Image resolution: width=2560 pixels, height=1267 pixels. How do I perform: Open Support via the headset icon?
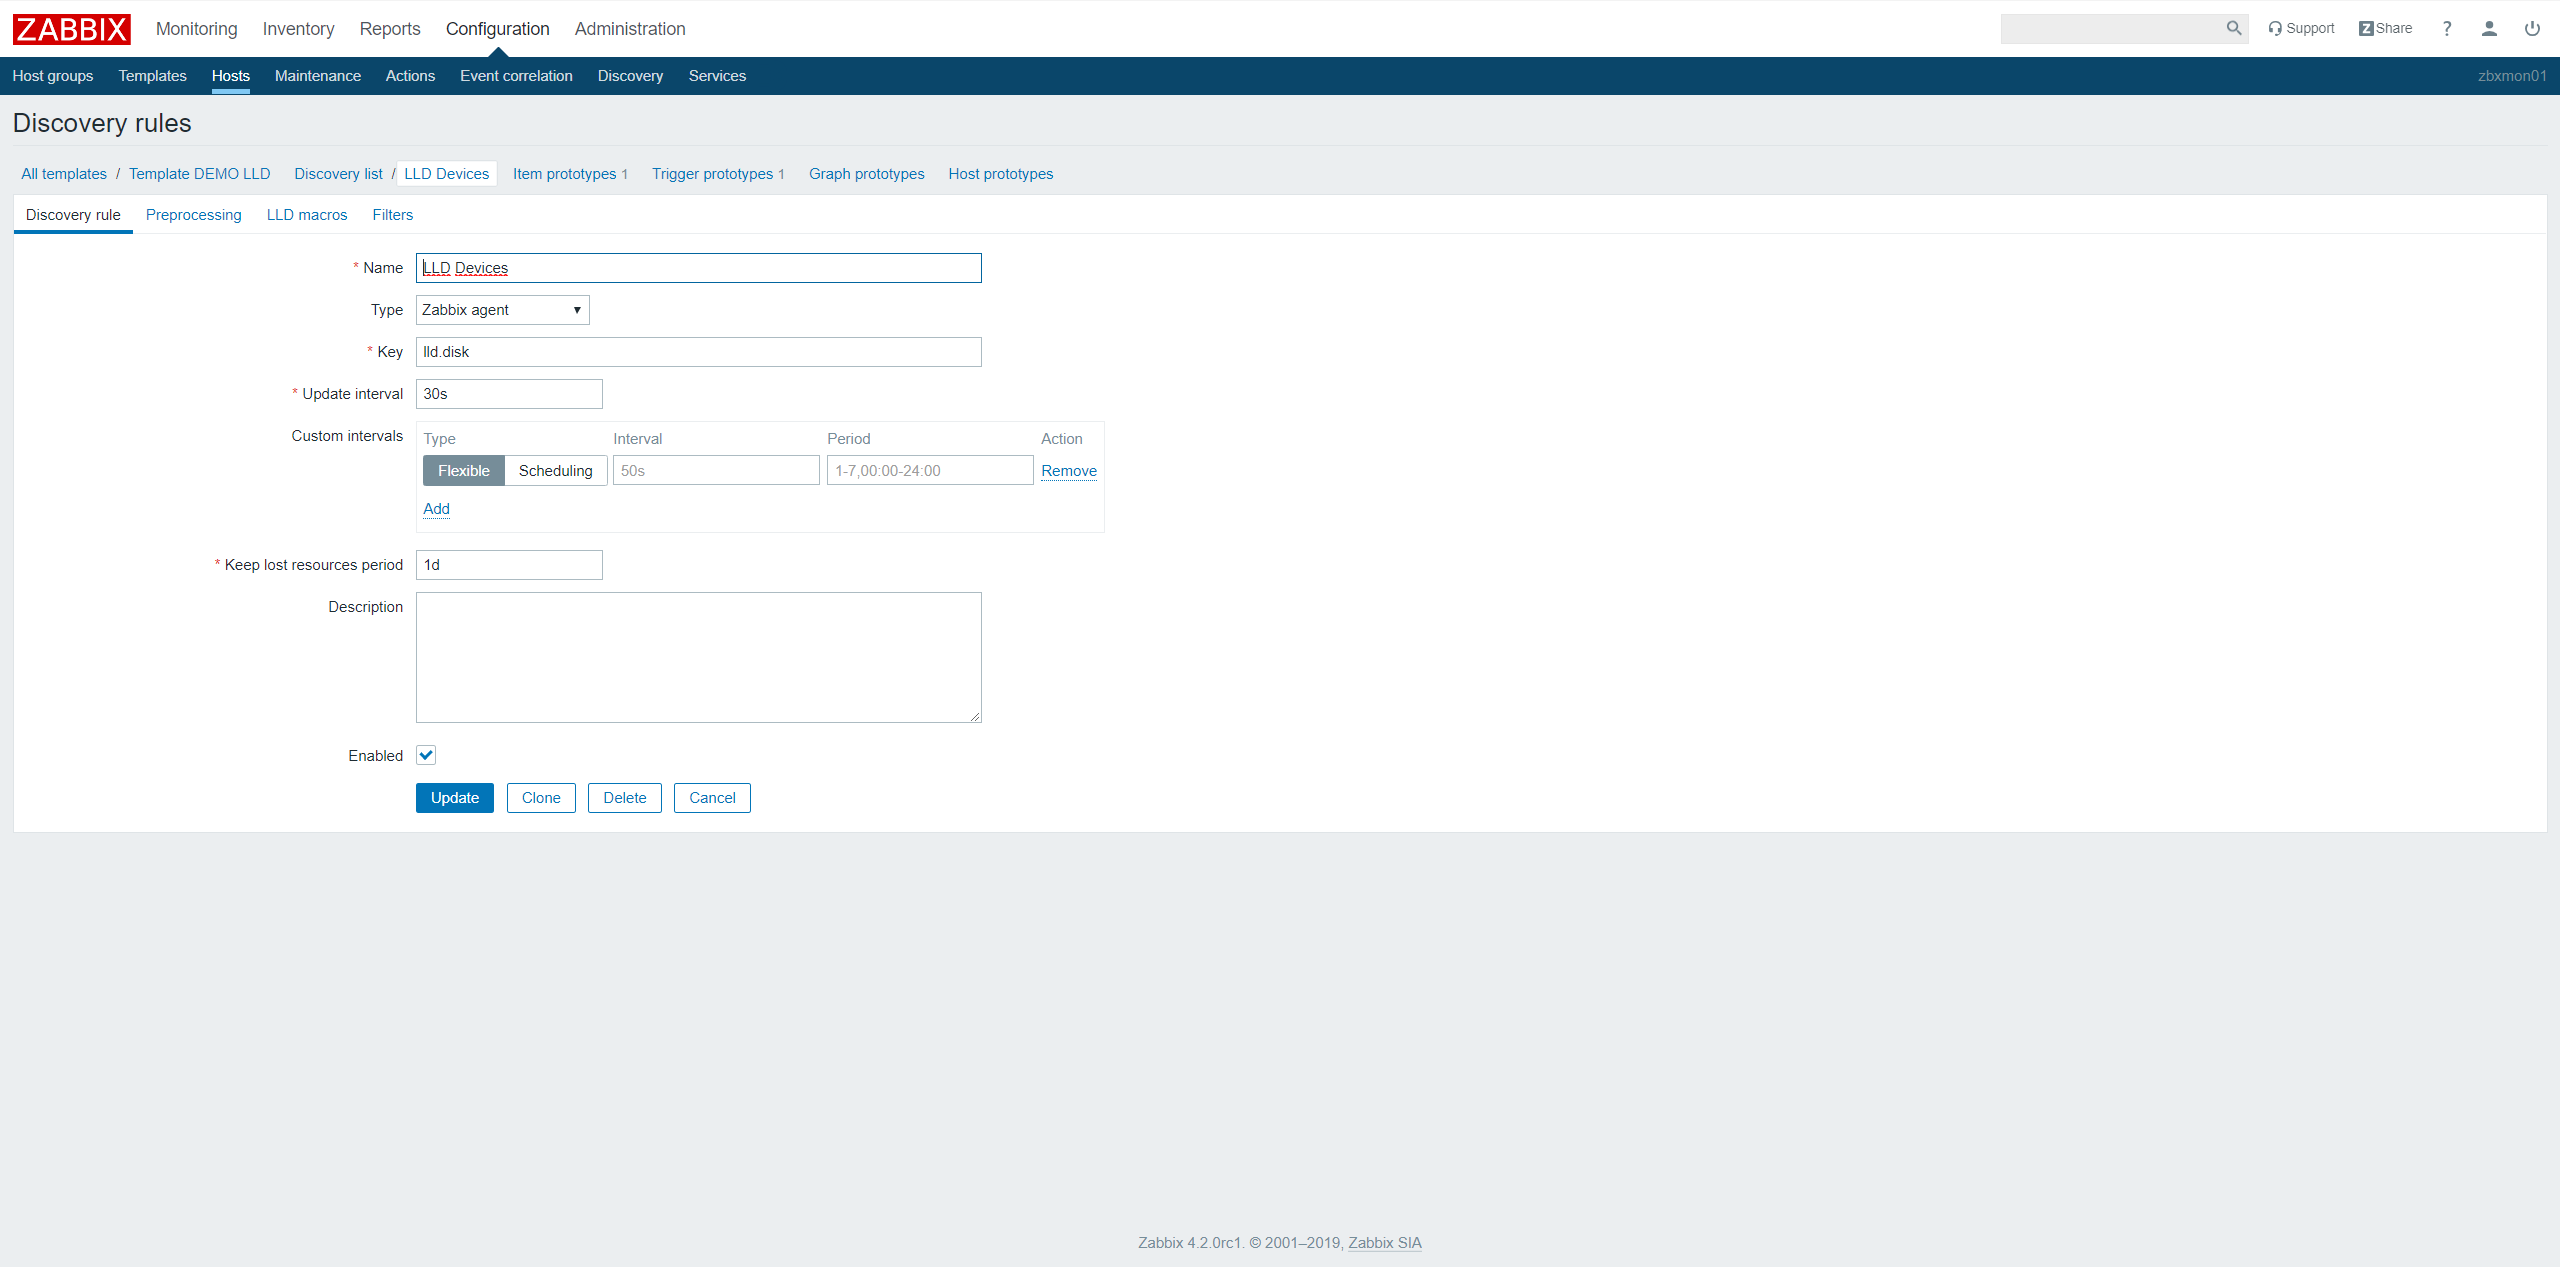(2301, 28)
